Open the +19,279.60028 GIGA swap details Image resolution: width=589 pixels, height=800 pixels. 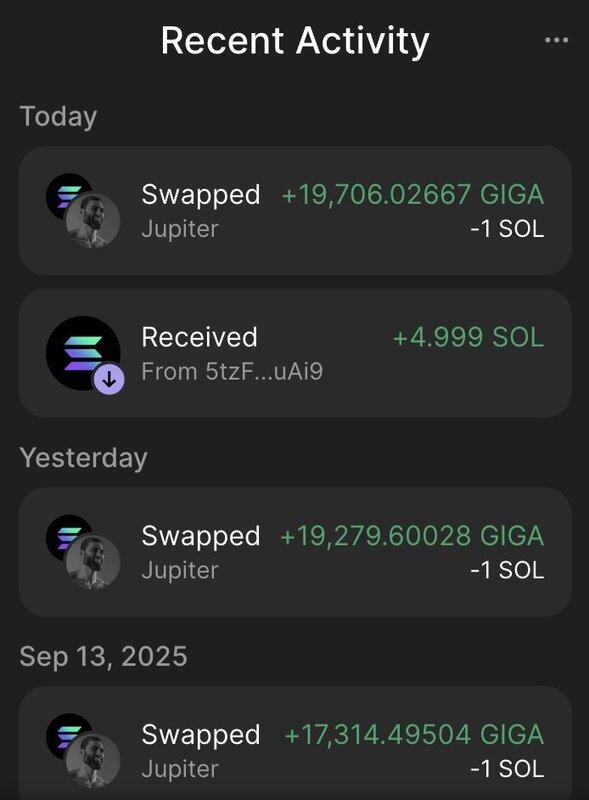coord(295,552)
